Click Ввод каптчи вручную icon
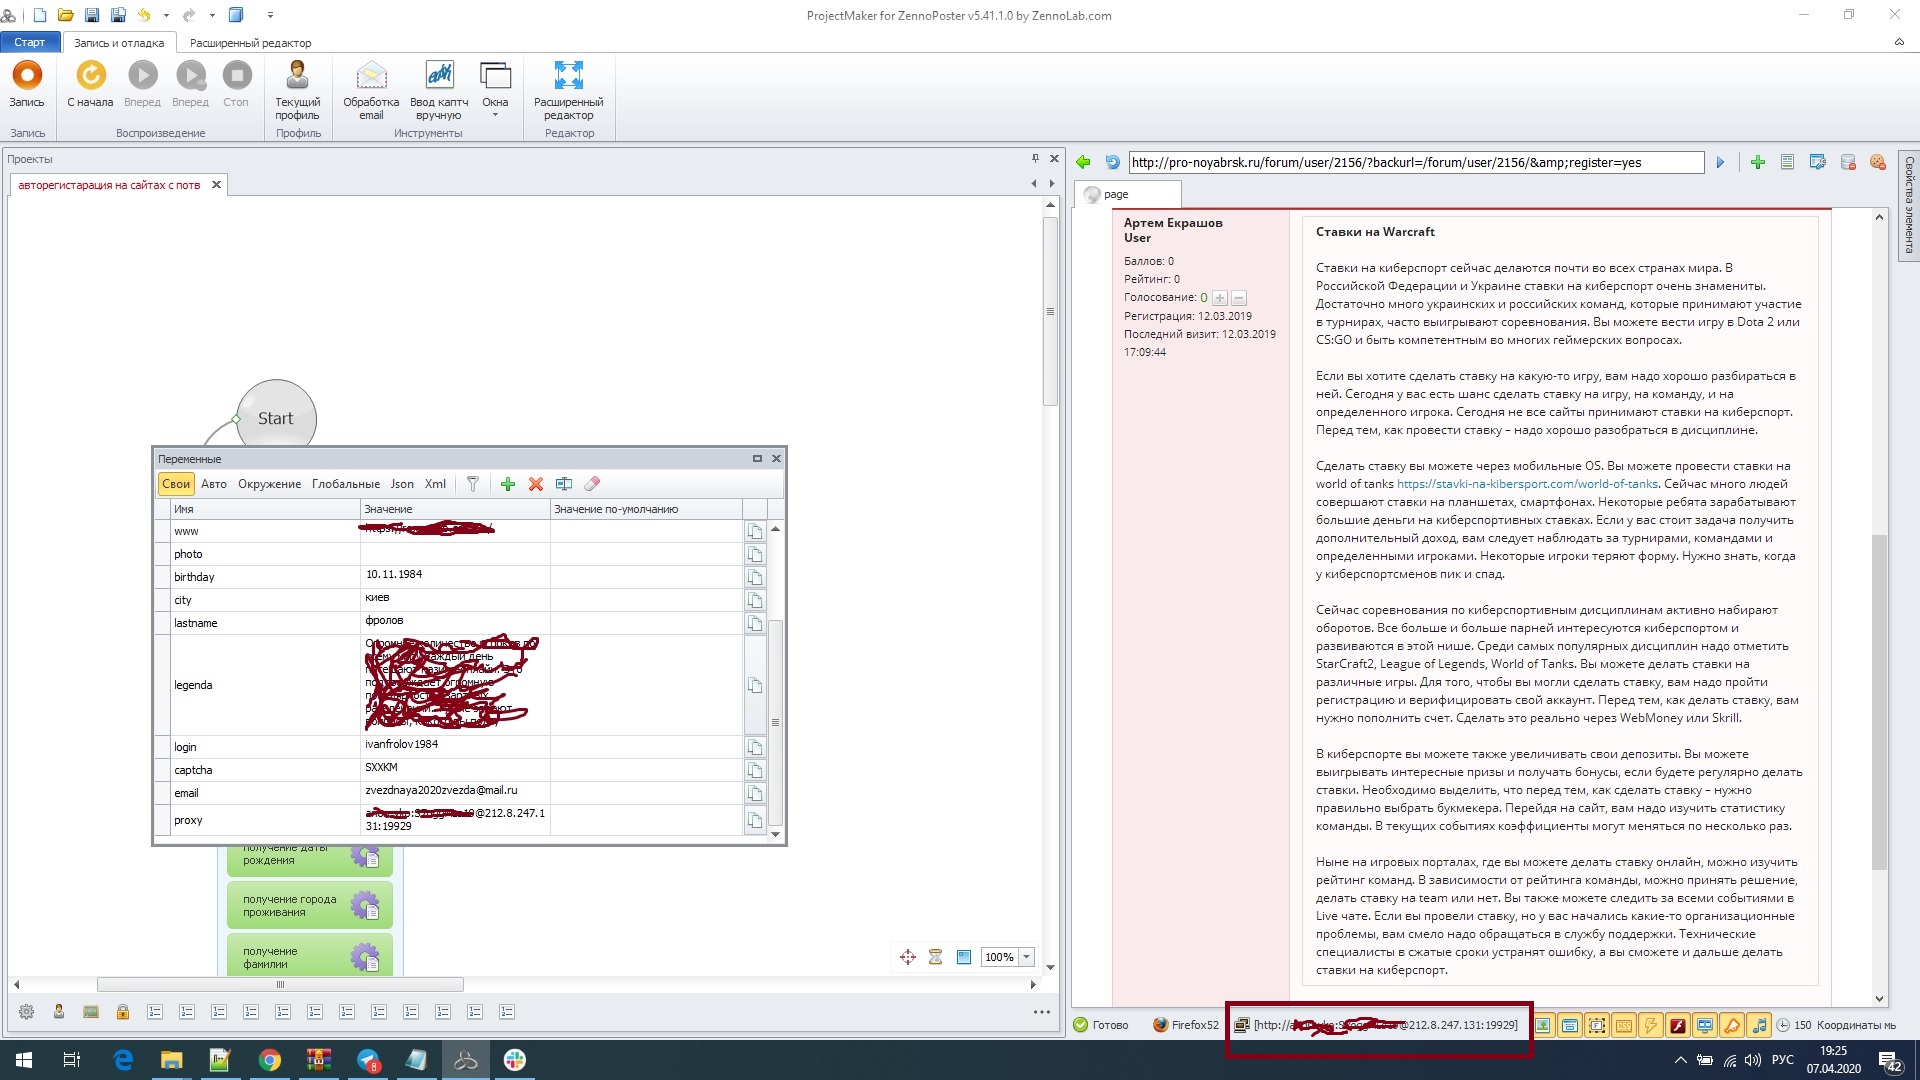 pyautogui.click(x=439, y=76)
